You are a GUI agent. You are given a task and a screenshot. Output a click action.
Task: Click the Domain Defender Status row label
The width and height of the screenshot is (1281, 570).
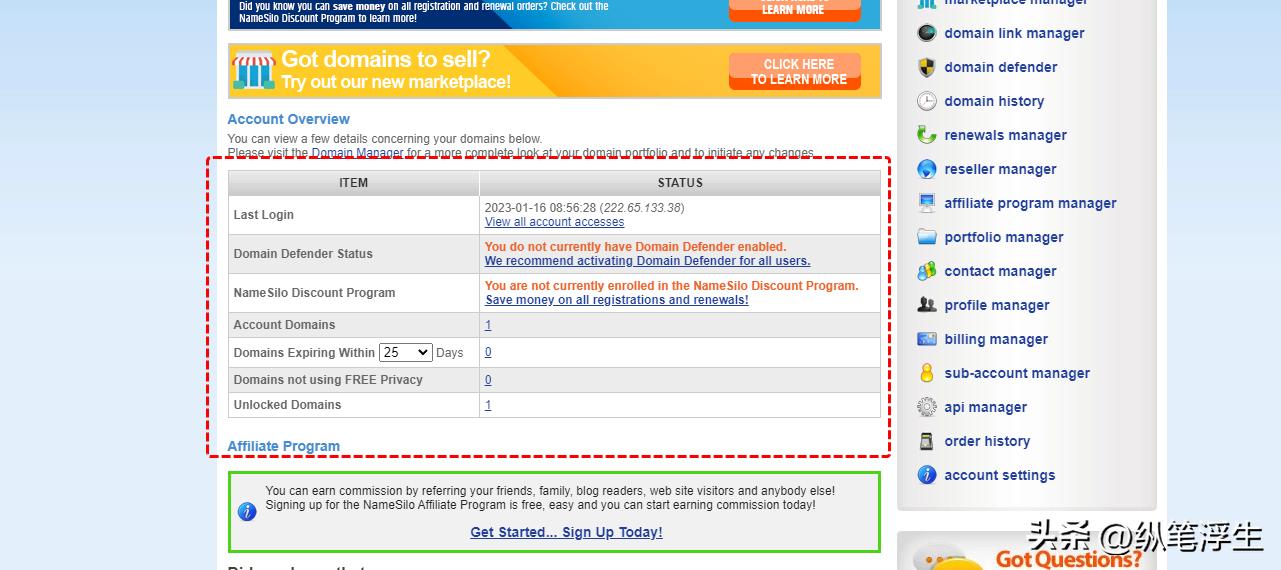(303, 254)
